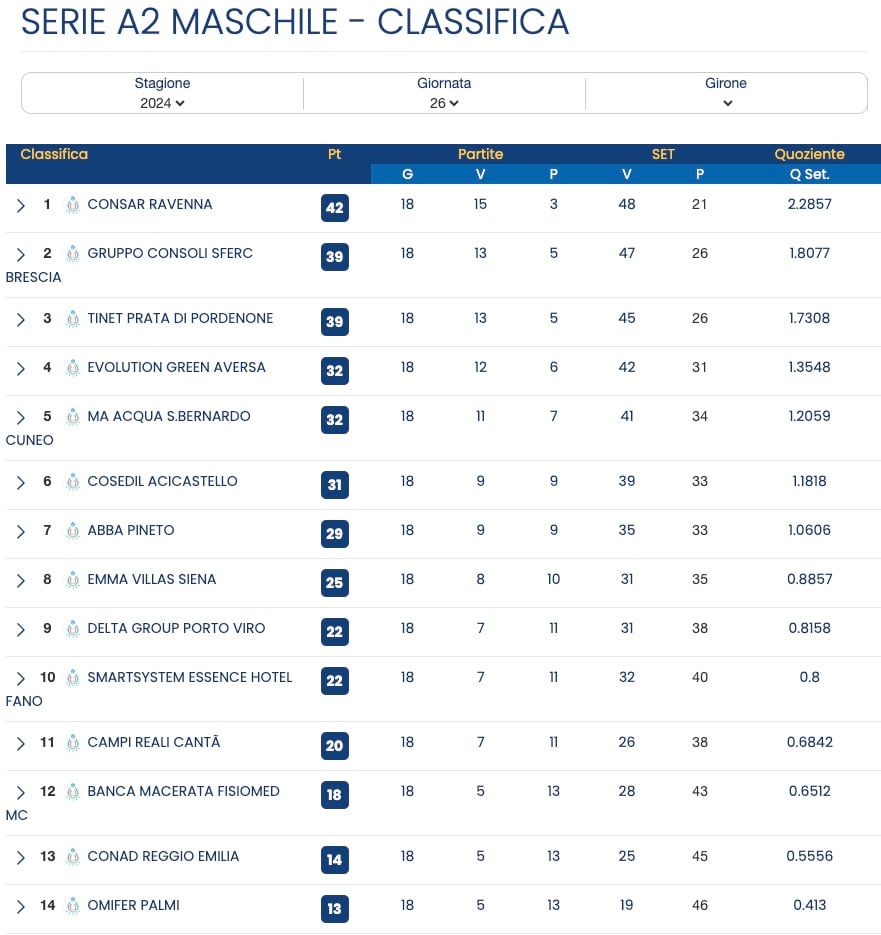The image size is (881, 935).
Task: Click the Omifer Palmi team logo
Action: pyautogui.click(x=73, y=905)
